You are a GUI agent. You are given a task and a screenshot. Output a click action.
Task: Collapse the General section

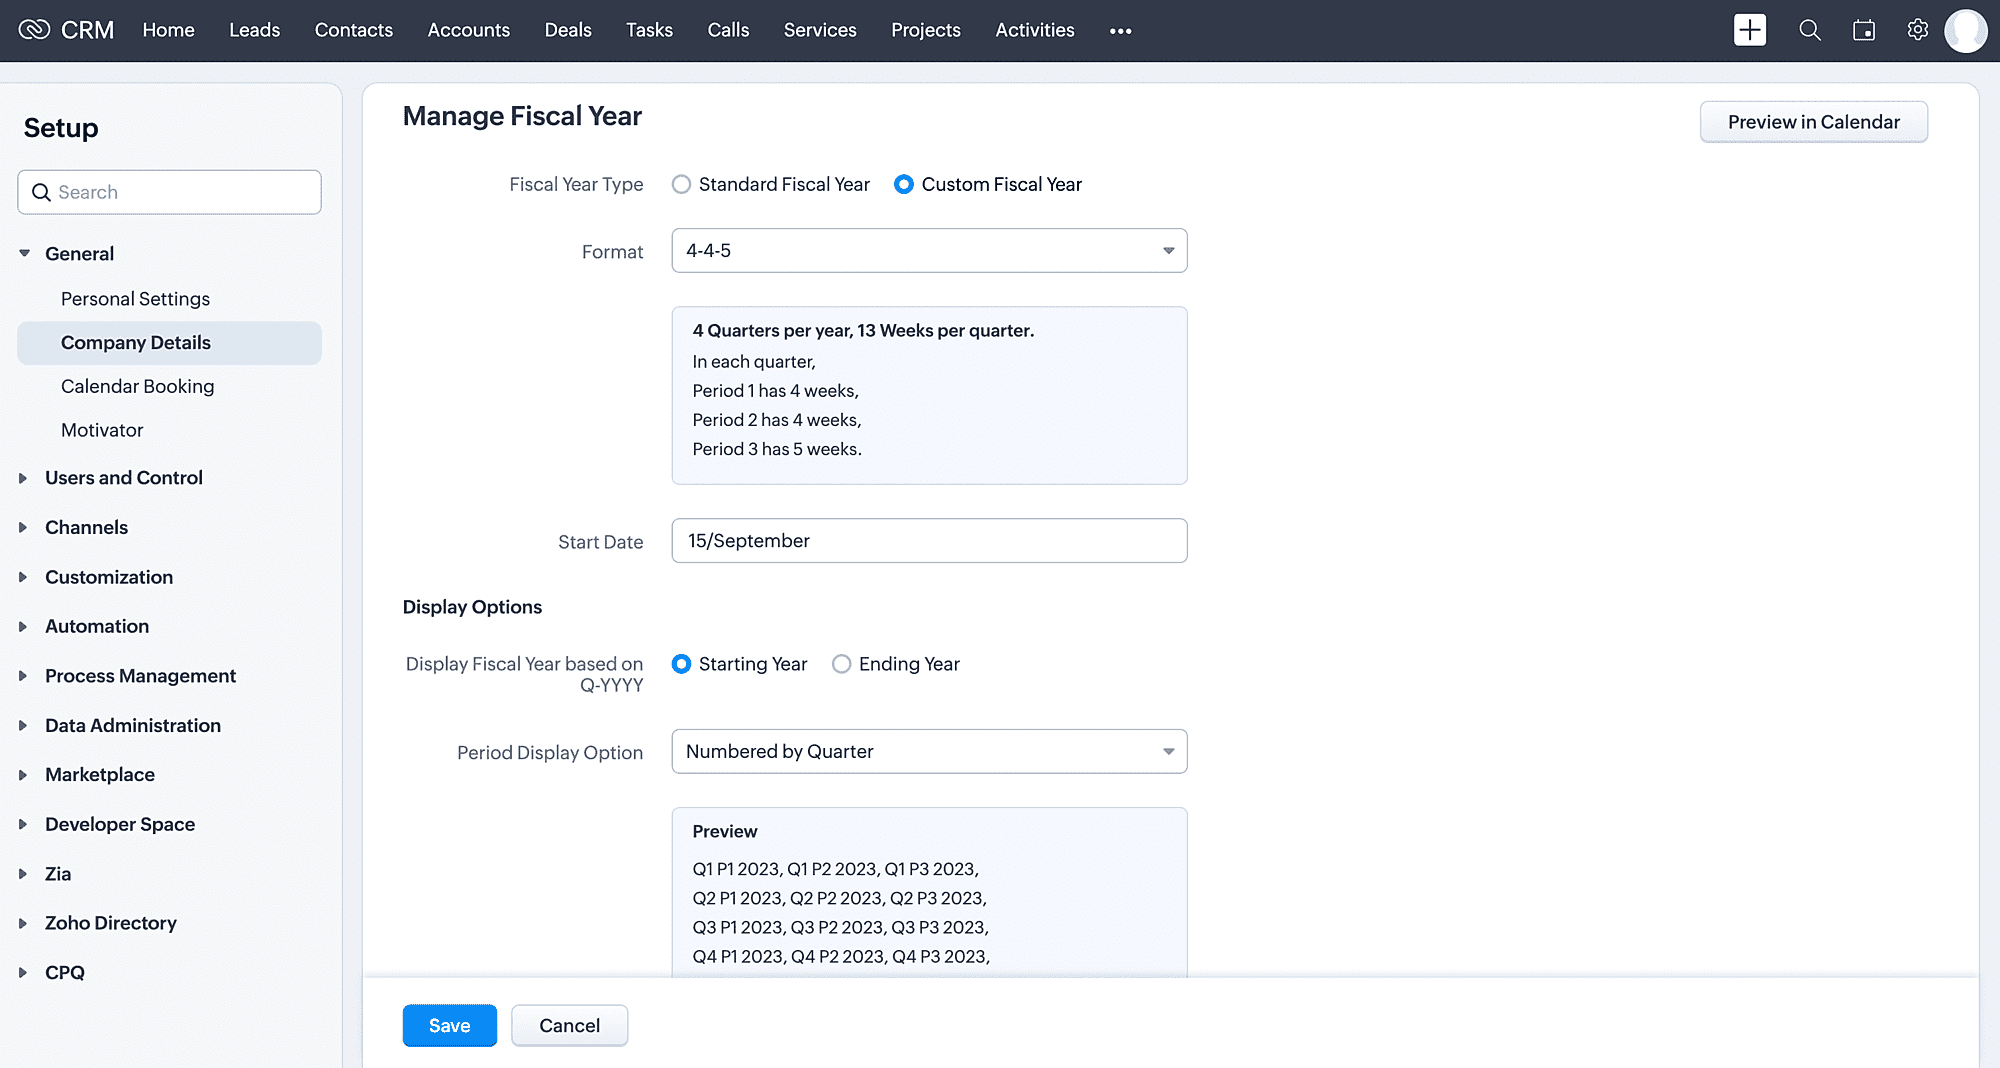pos(25,254)
